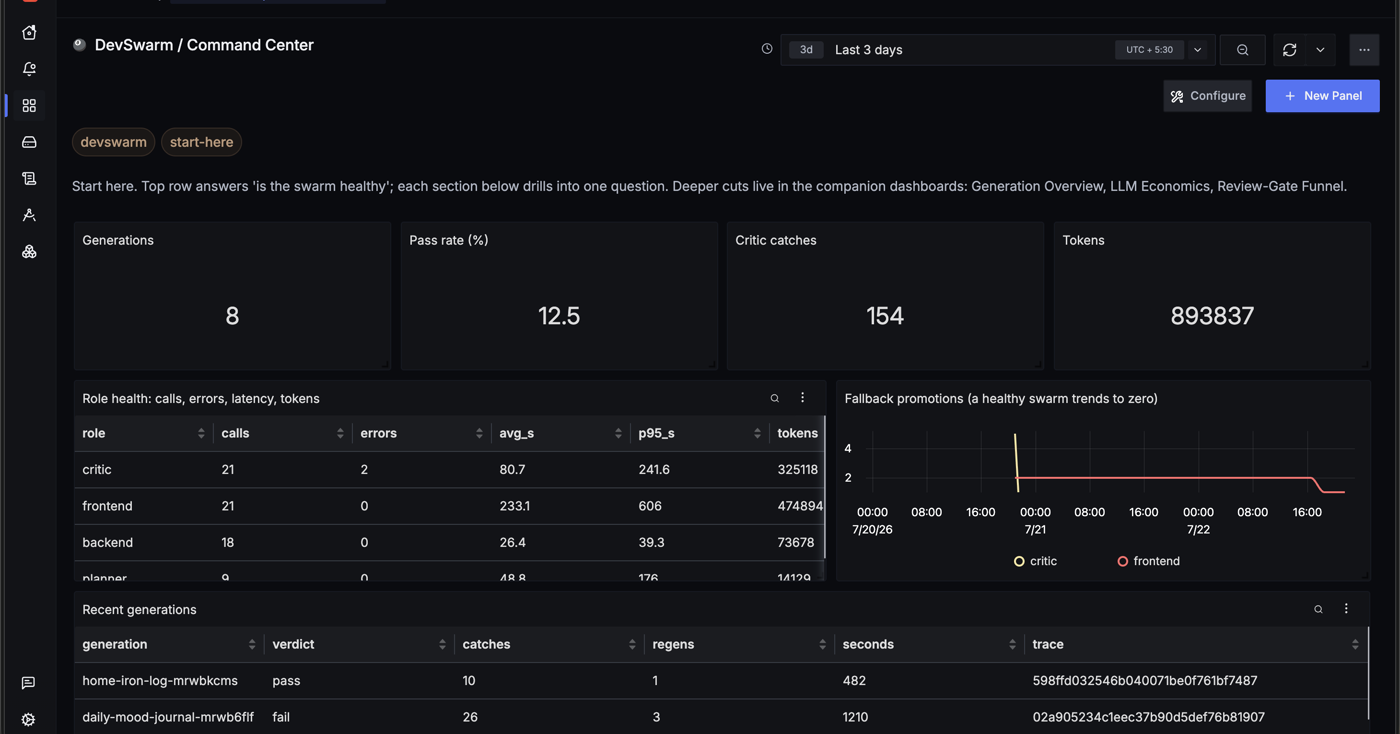The image size is (1400, 734).
Task: Click the DevSwarm / Command Center title
Action: pyautogui.click(x=204, y=45)
